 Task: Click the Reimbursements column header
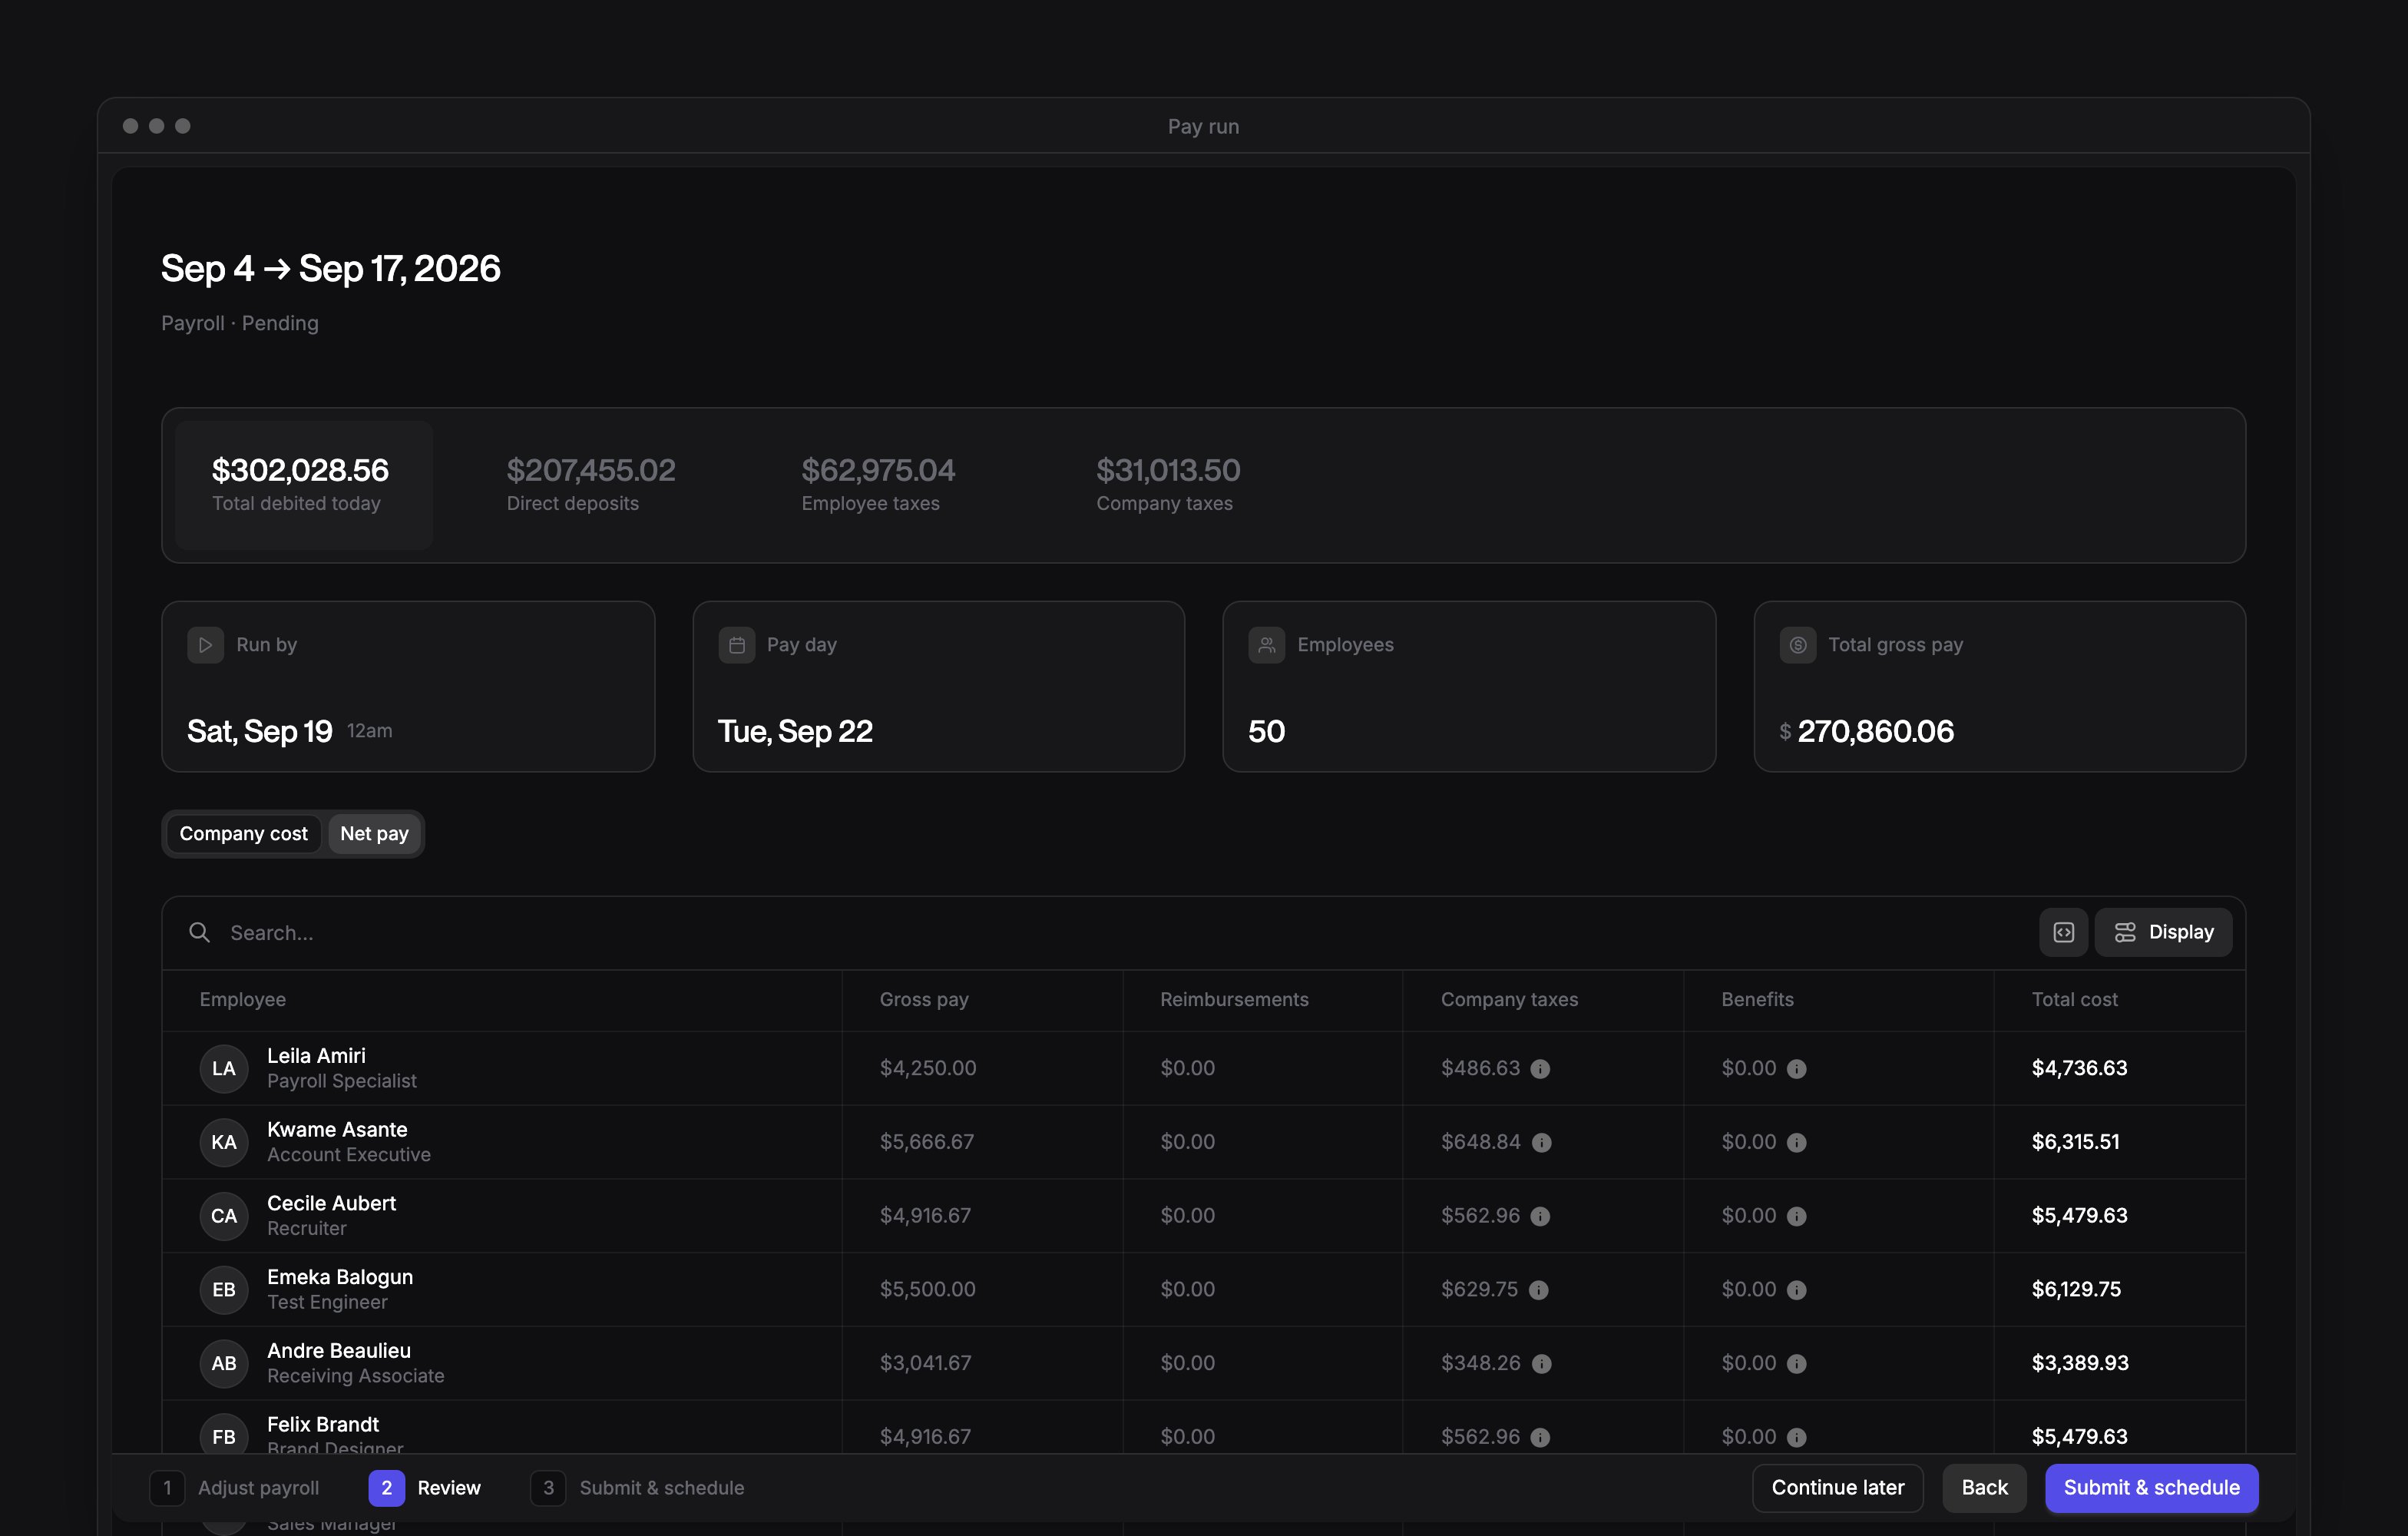pyautogui.click(x=1234, y=1000)
